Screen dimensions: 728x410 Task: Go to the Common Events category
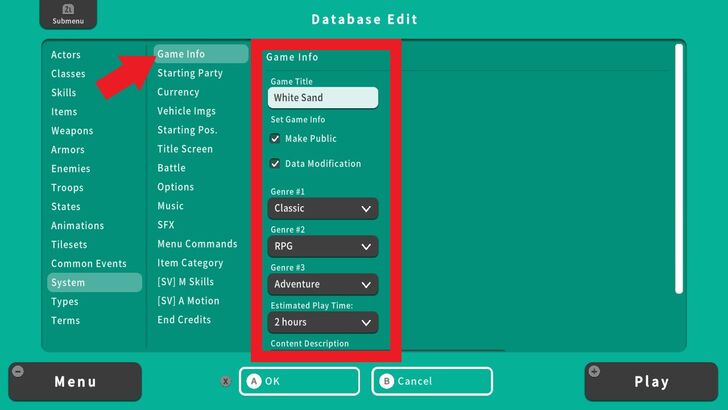point(89,264)
